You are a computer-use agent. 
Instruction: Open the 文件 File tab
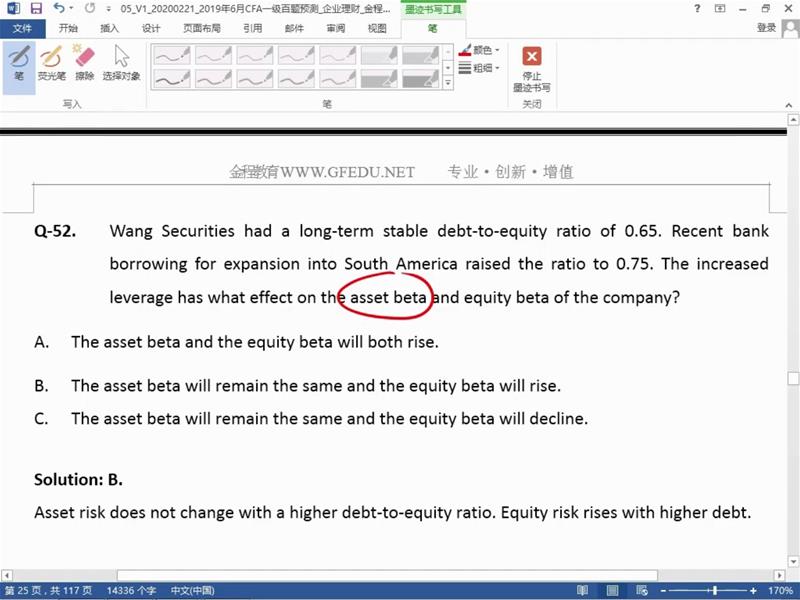click(x=22, y=28)
